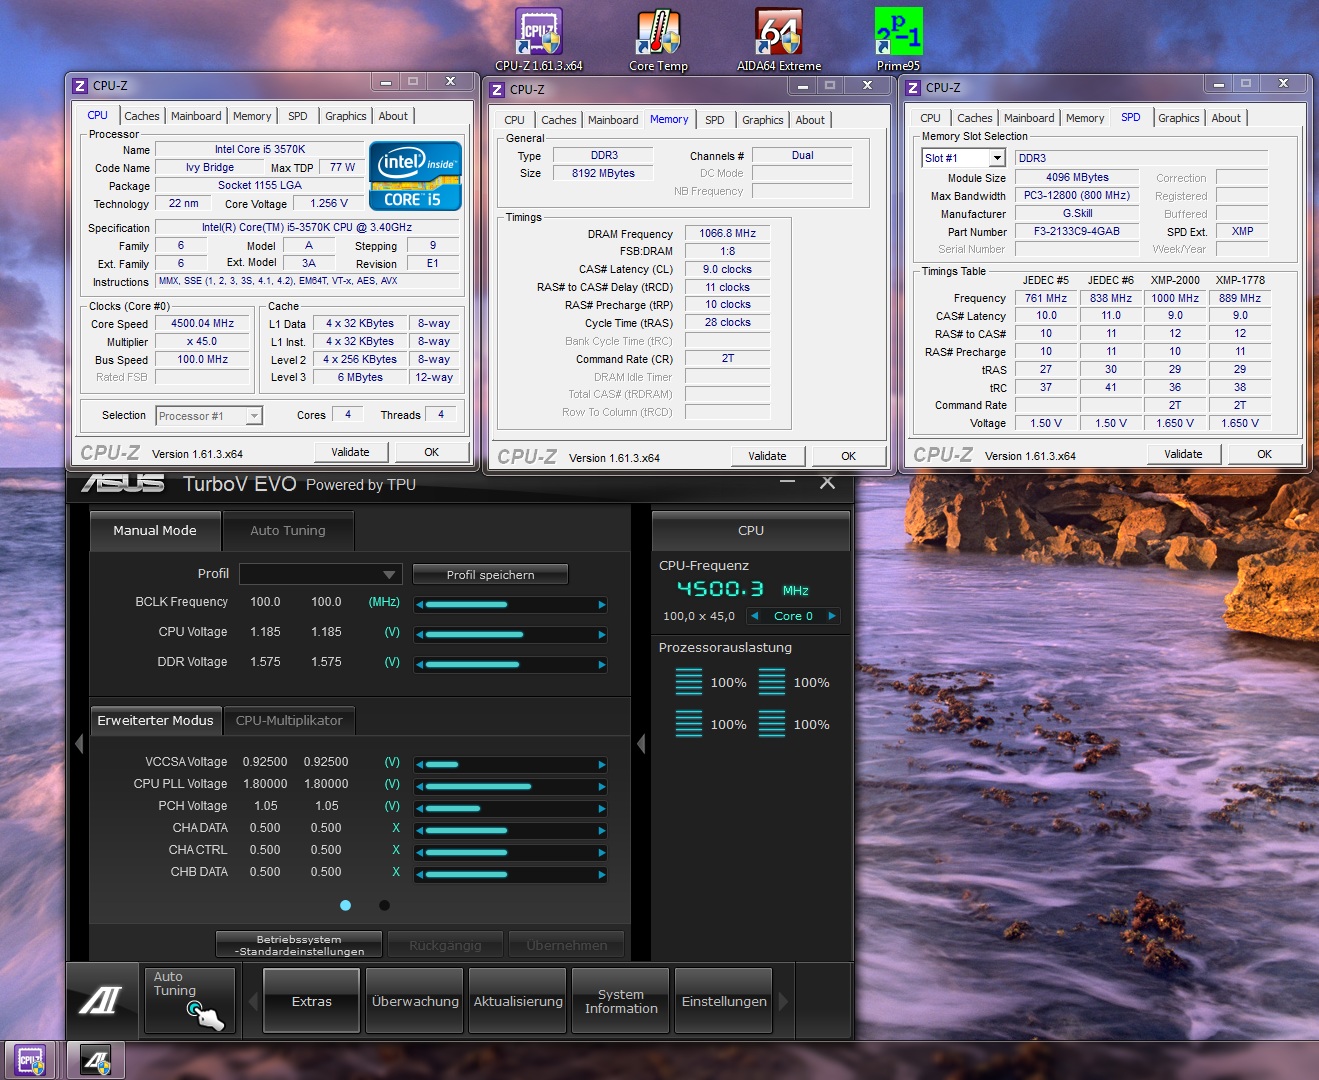Open the Aktualisierung section
Image resolution: width=1319 pixels, height=1080 pixels.
pos(518,1001)
